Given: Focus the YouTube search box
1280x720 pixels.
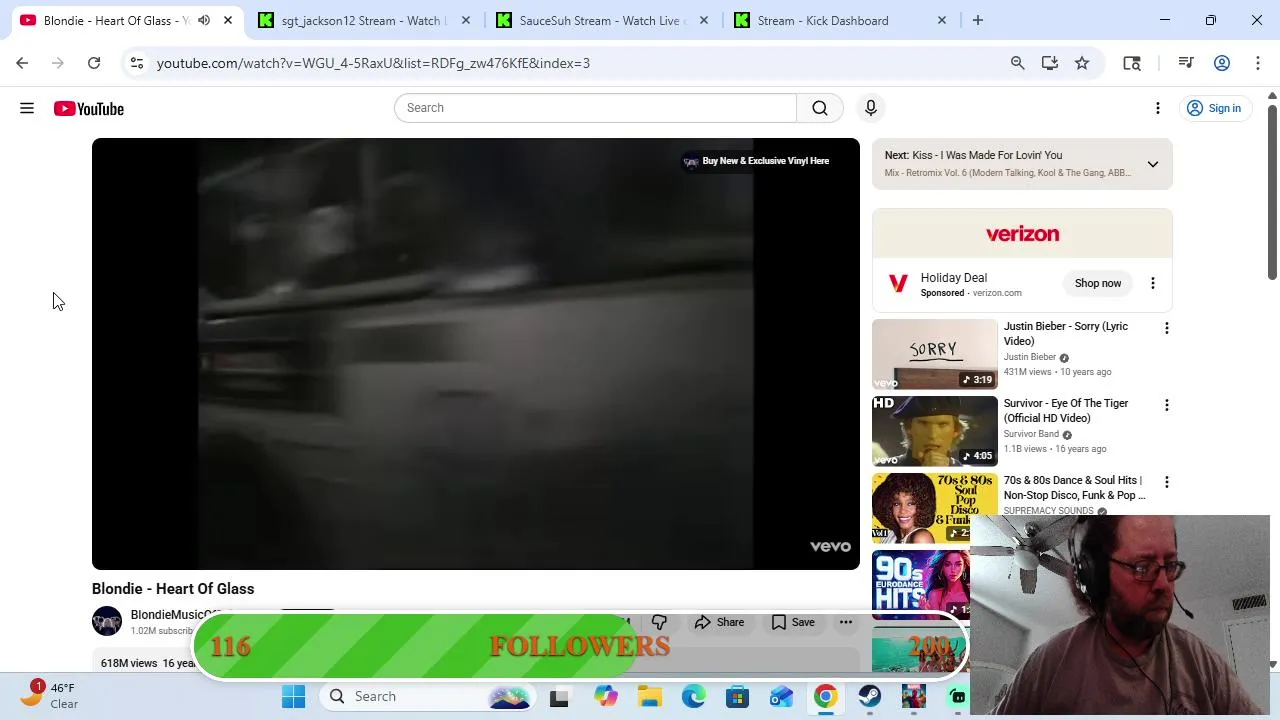Looking at the screenshot, I should pos(596,108).
